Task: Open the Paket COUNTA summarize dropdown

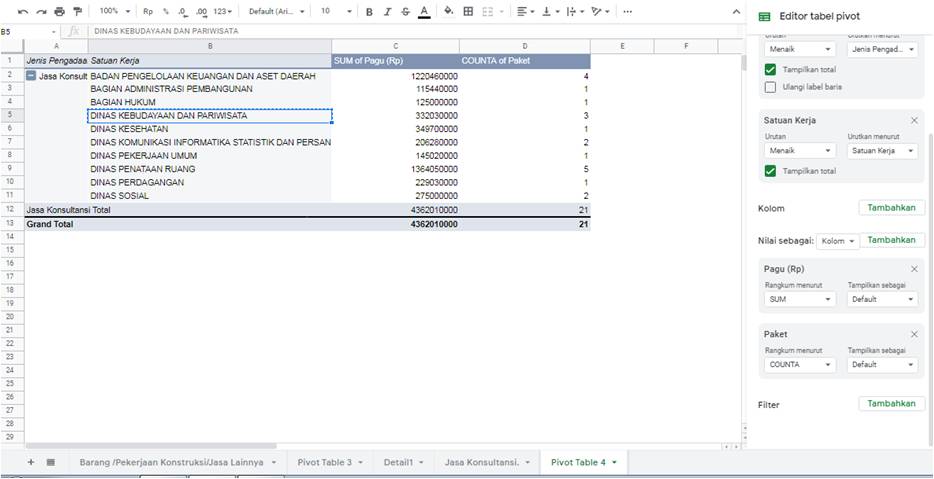Action: point(800,365)
